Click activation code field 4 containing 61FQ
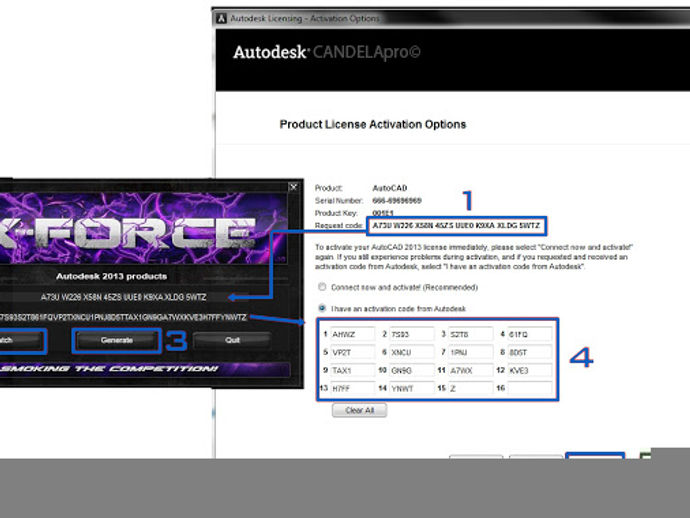Screen dimensions: 690x518 point(529,334)
